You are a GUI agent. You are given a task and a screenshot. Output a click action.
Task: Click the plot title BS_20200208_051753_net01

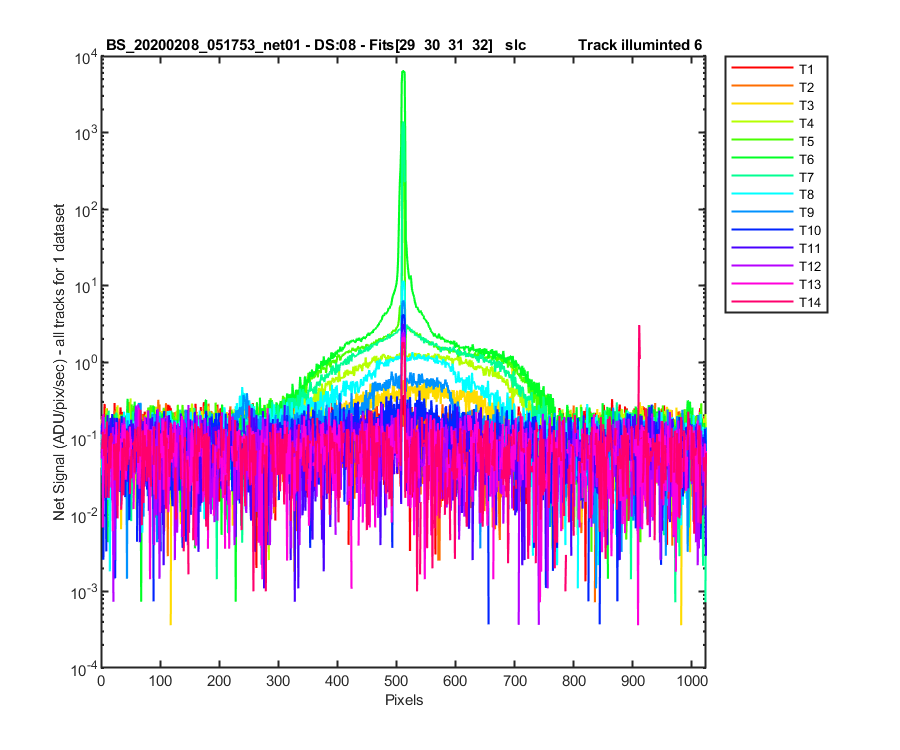point(203,45)
